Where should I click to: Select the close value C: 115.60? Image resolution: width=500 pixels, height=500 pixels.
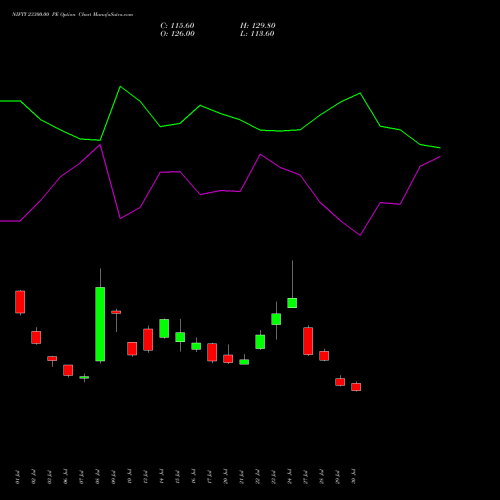177,26
